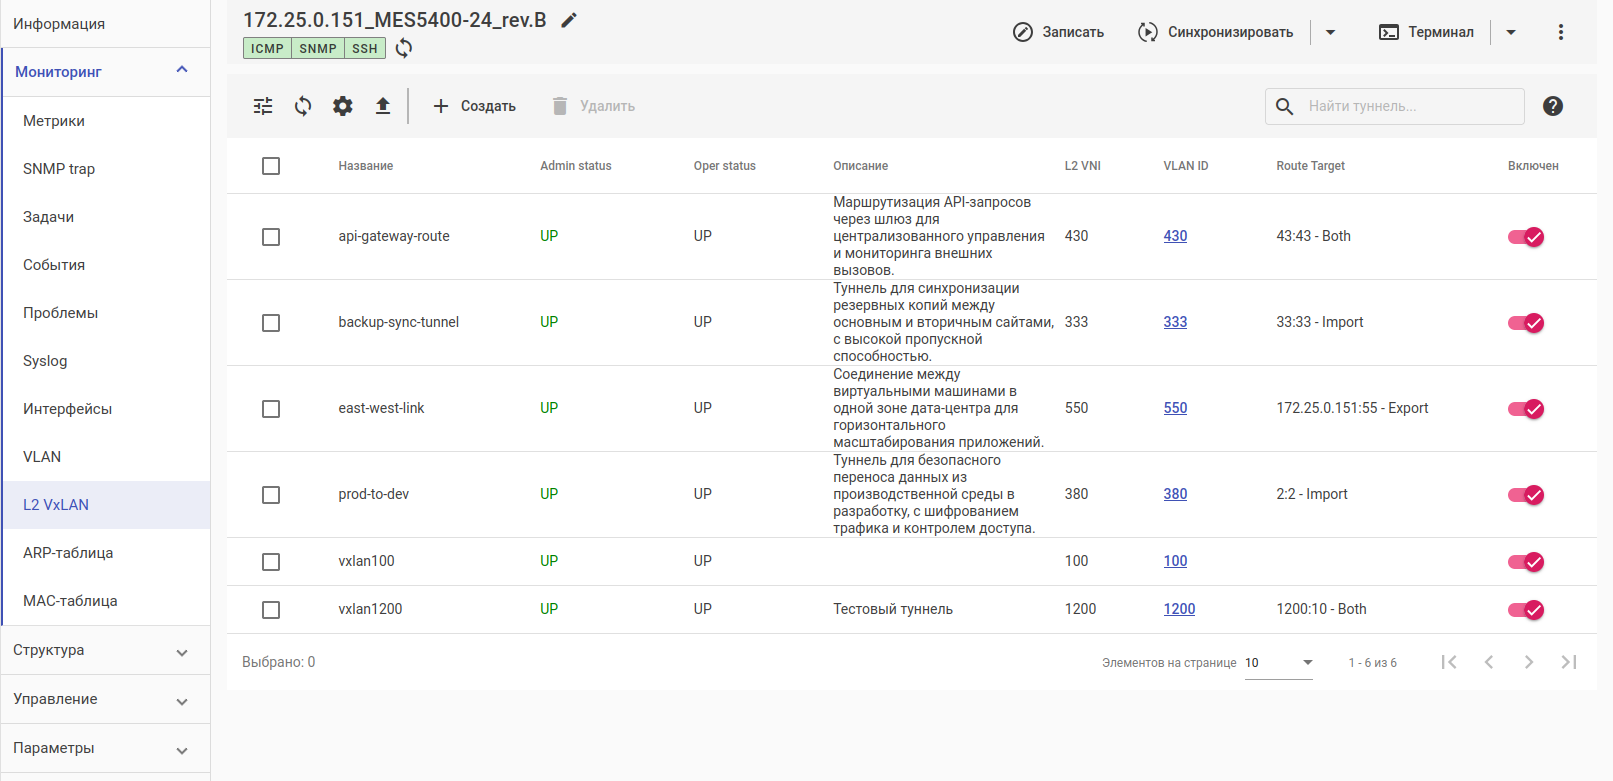Check the box for api-gateway-route tunnel

271,237
